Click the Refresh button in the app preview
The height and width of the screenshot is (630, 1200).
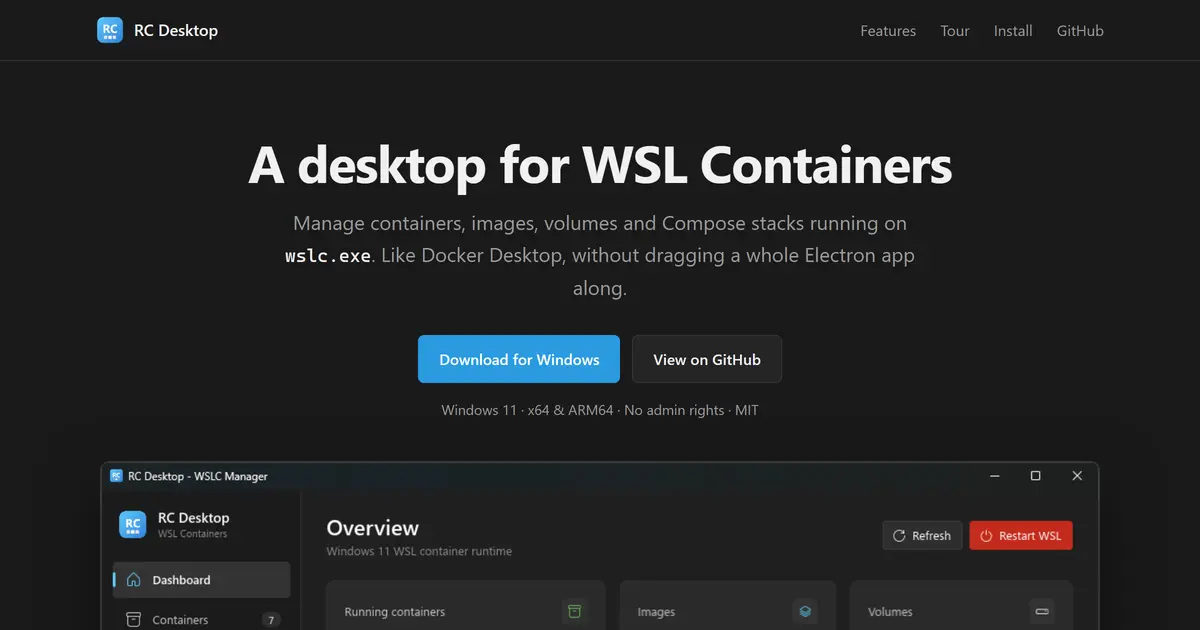click(x=922, y=535)
